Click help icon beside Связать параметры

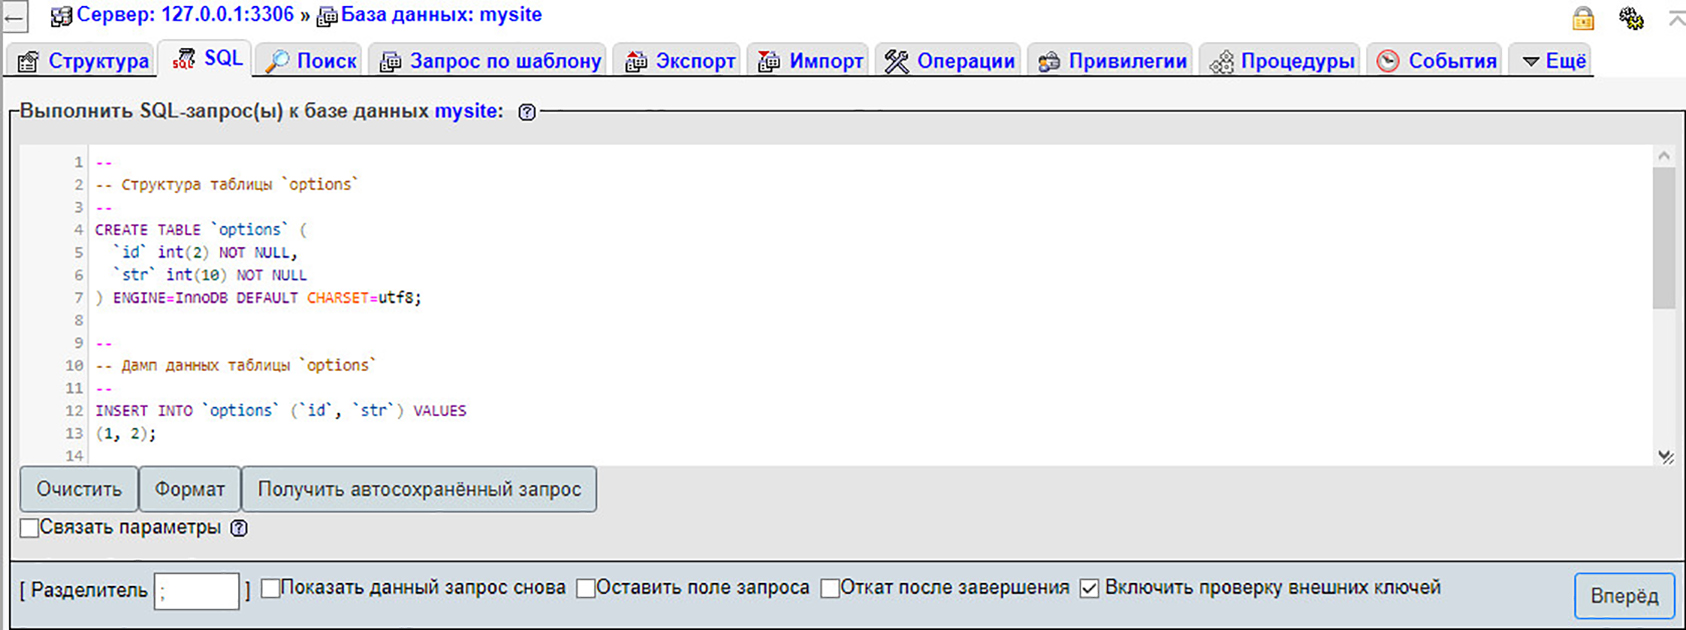tap(239, 528)
